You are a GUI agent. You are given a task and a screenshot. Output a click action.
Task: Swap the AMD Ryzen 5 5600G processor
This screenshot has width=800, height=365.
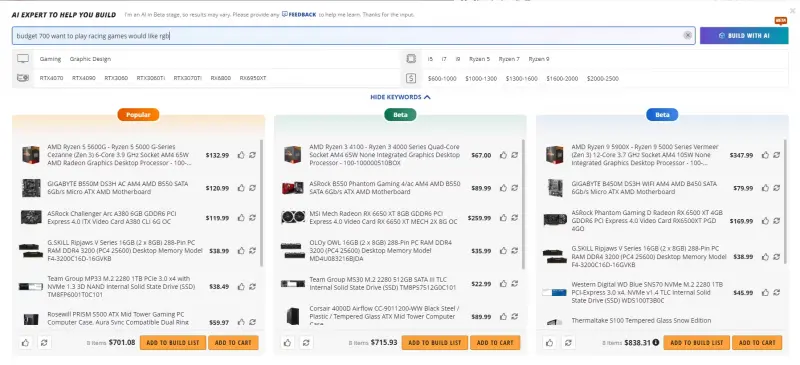pyautogui.click(x=253, y=155)
